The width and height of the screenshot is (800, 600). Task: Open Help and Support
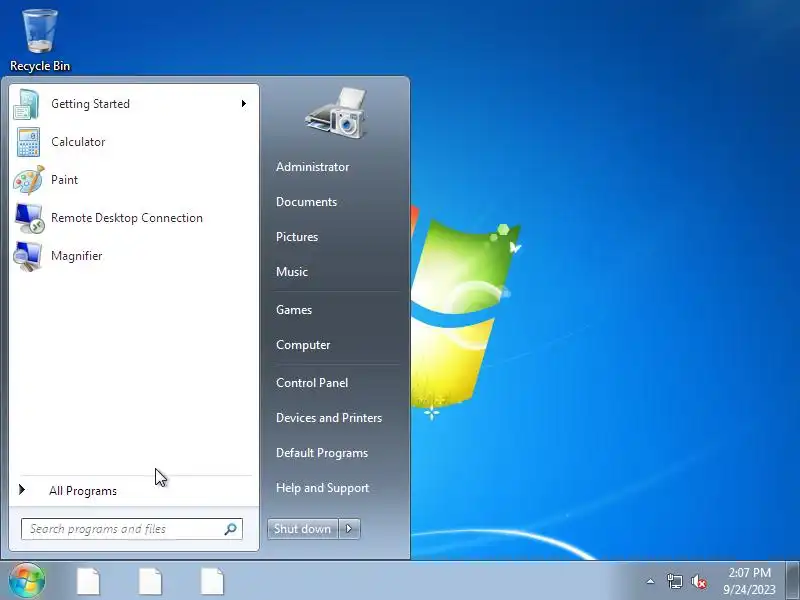click(322, 488)
